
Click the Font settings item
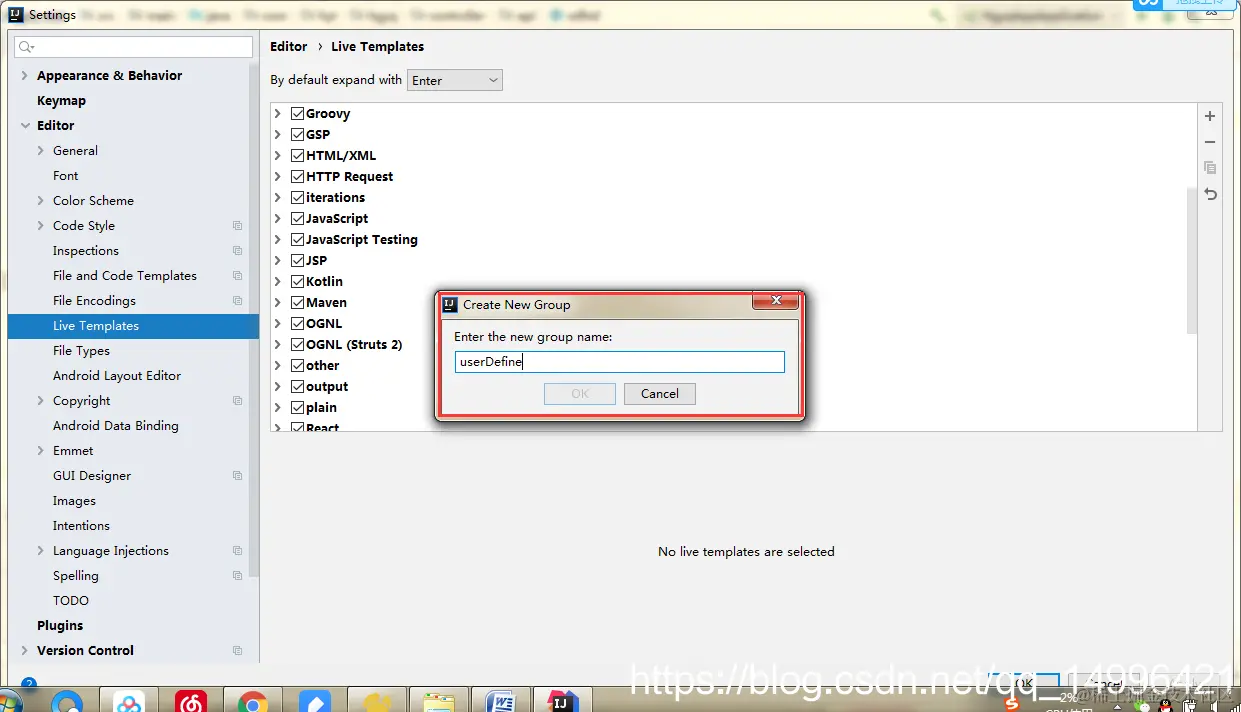tap(65, 176)
